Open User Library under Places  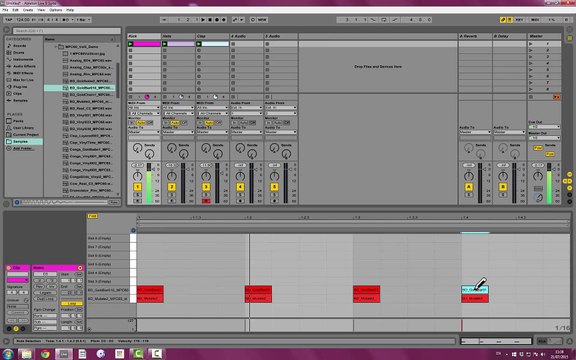click(x=23, y=128)
